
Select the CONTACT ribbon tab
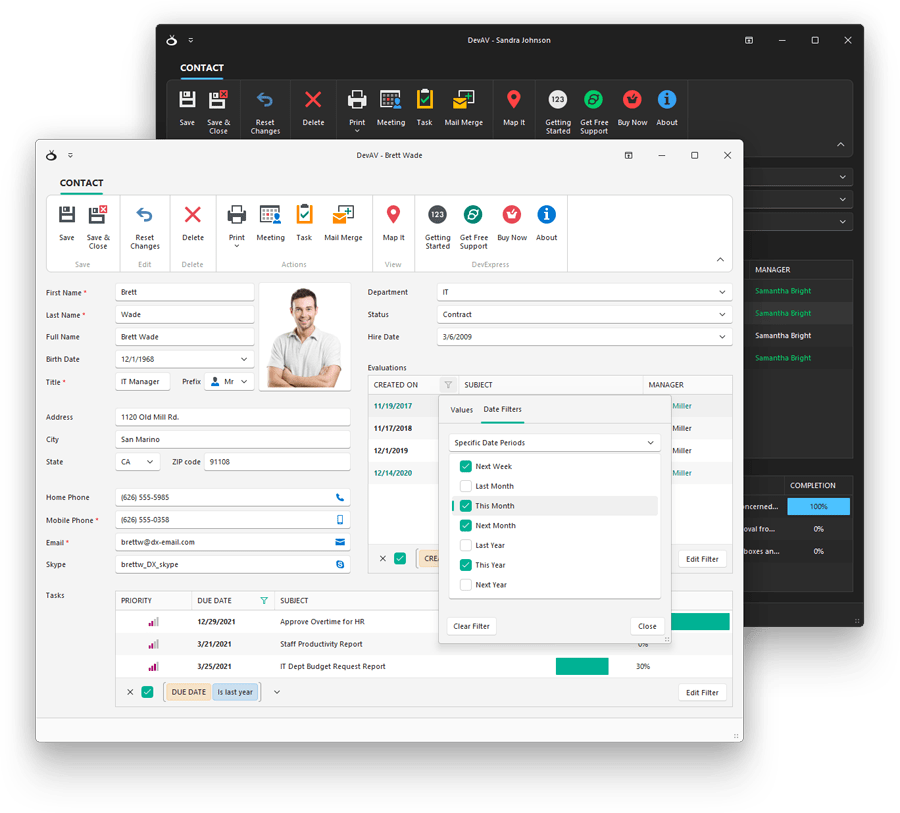click(x=81, y=183)
